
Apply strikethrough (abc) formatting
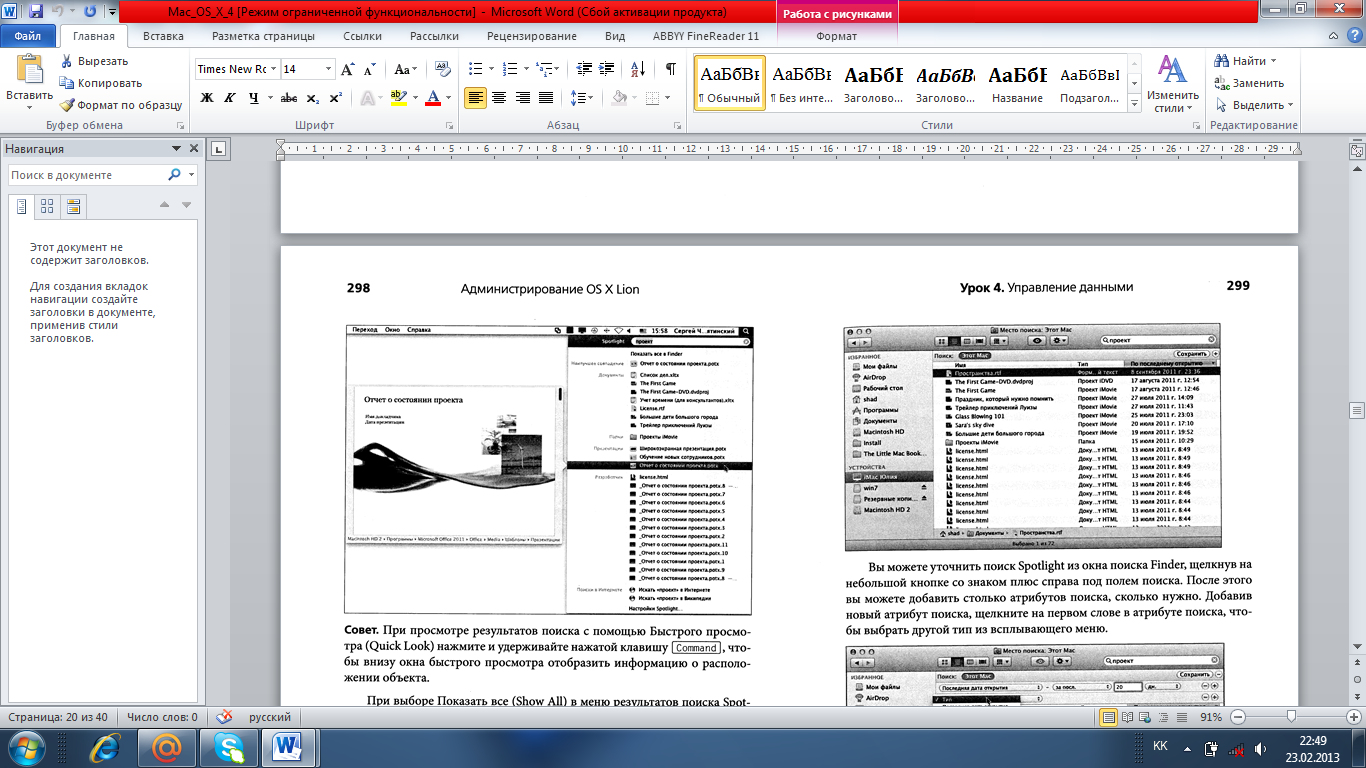pos(289,98)
